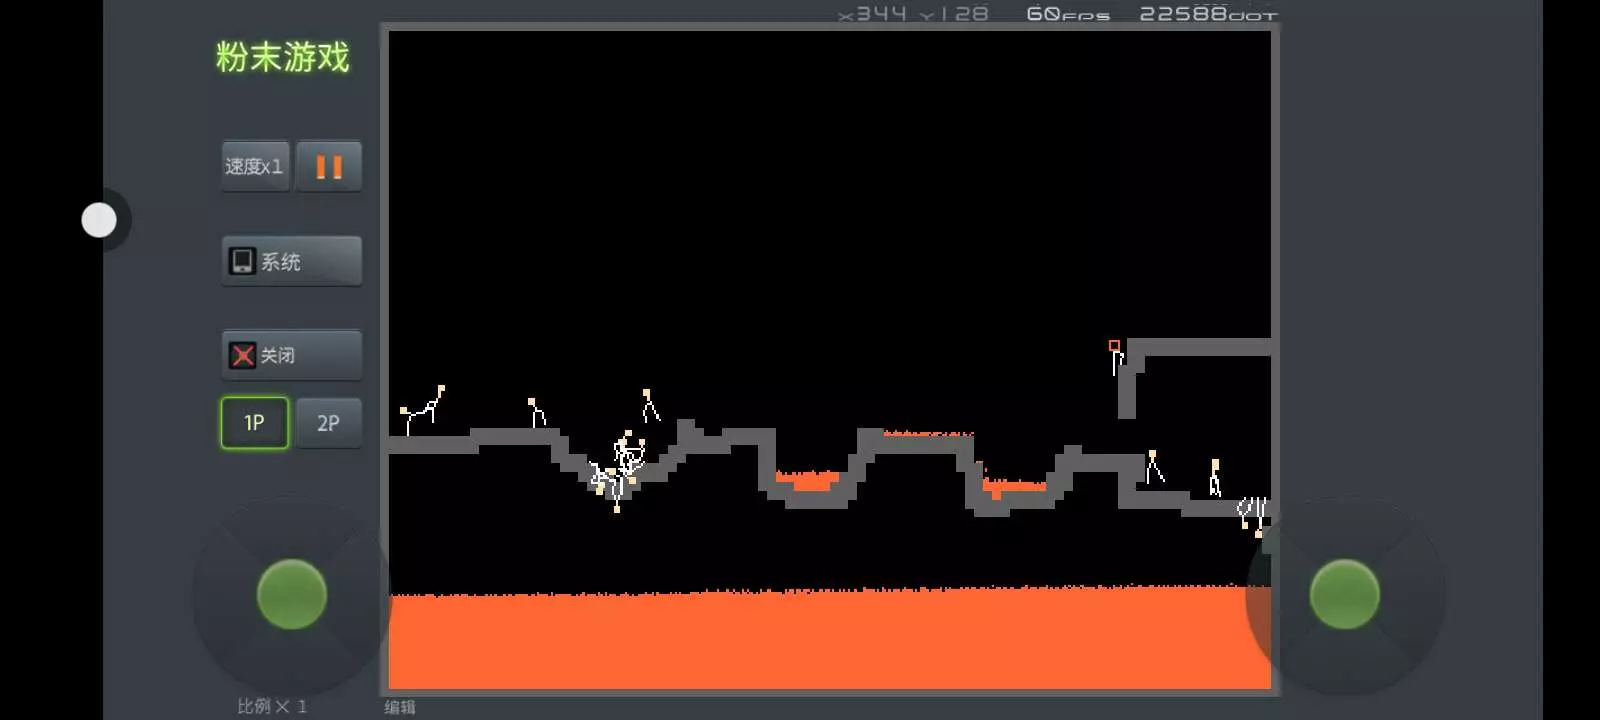1600x720 pixels.
Task: Click the red X icon beside 关闭
Action: coord(242,355)
